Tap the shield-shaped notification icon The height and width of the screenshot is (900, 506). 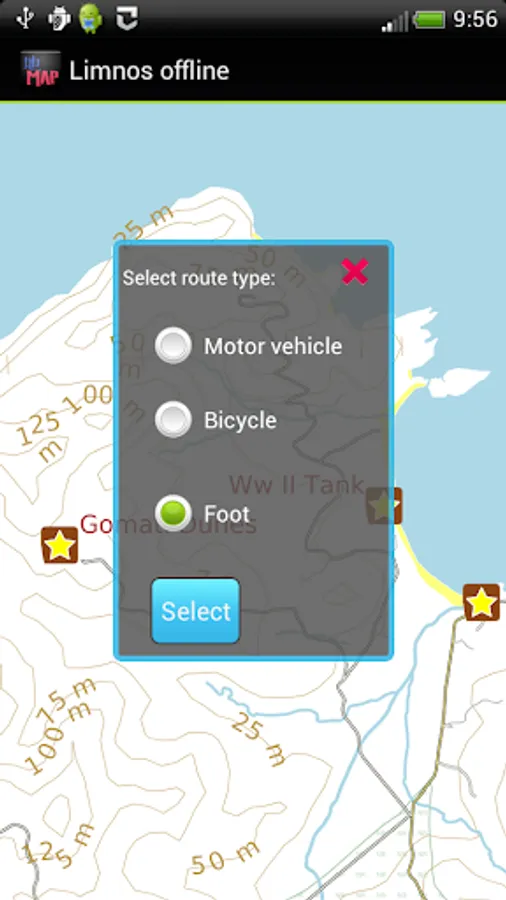(127, 19)
